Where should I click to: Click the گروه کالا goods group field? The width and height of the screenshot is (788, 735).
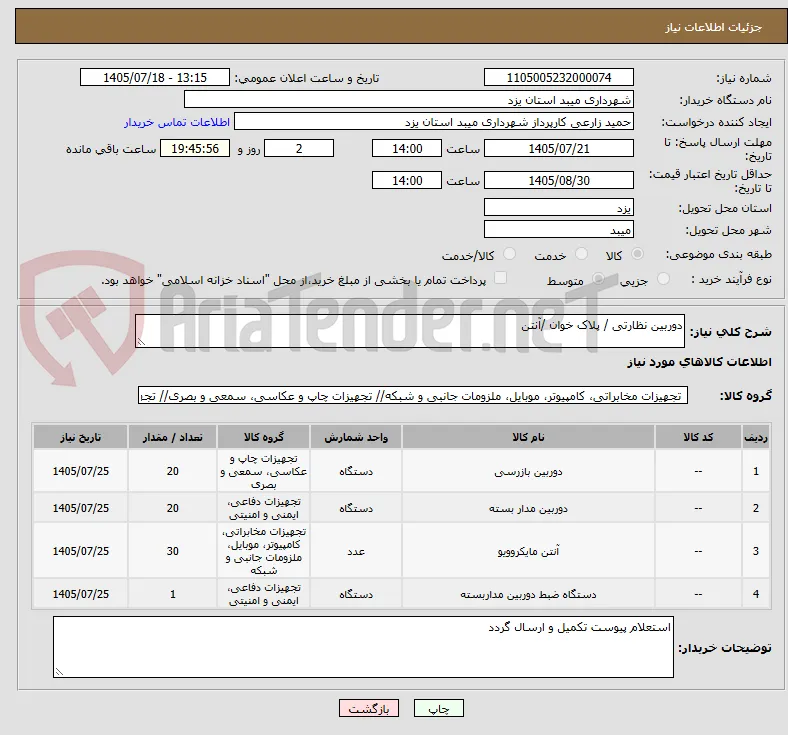coord(413,395)
